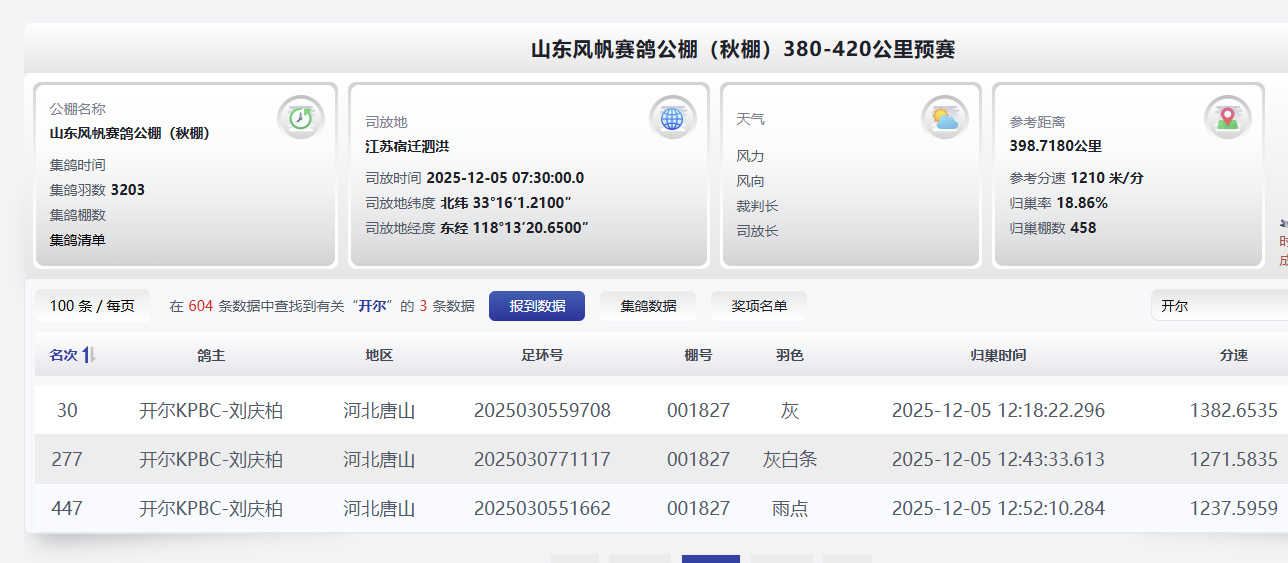Click the 足环号 column header
This screenshot has width=1288, height=563.
tap(542, 355)
